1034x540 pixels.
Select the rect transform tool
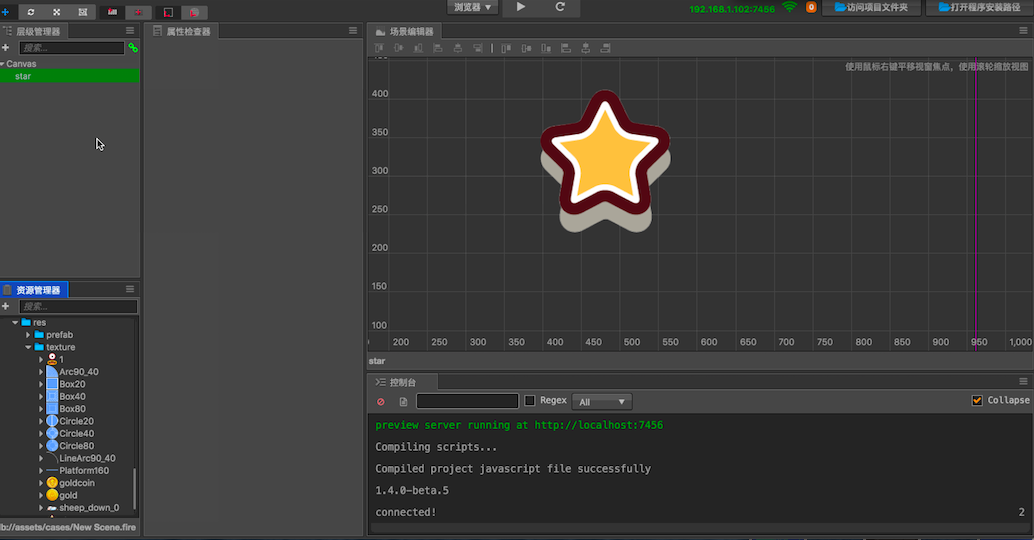(83, 12)
